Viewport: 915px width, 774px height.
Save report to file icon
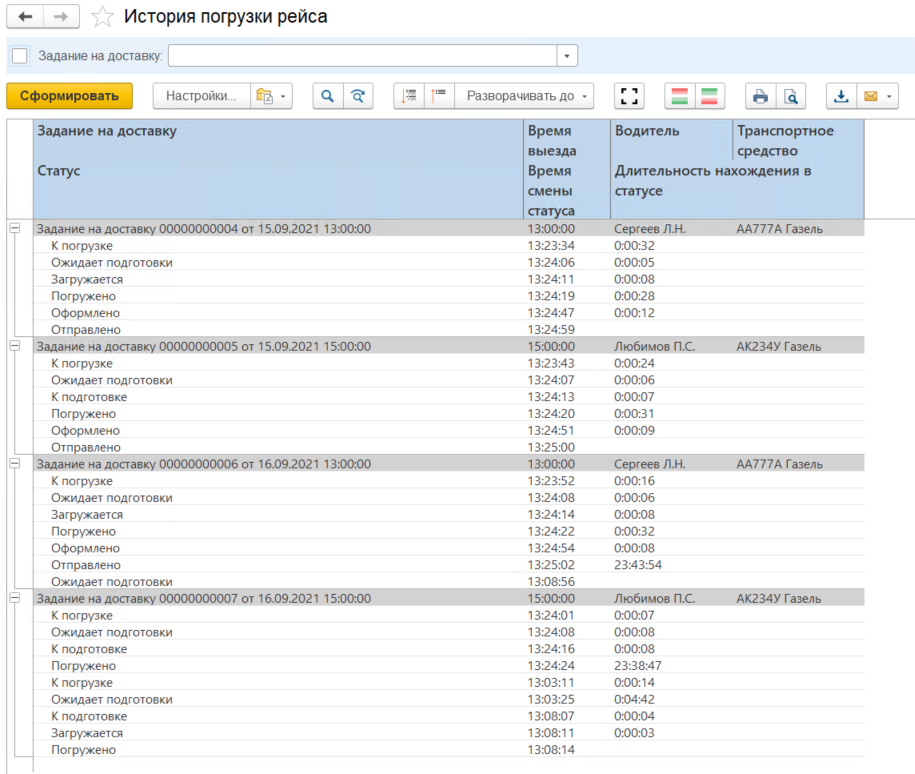841,96
